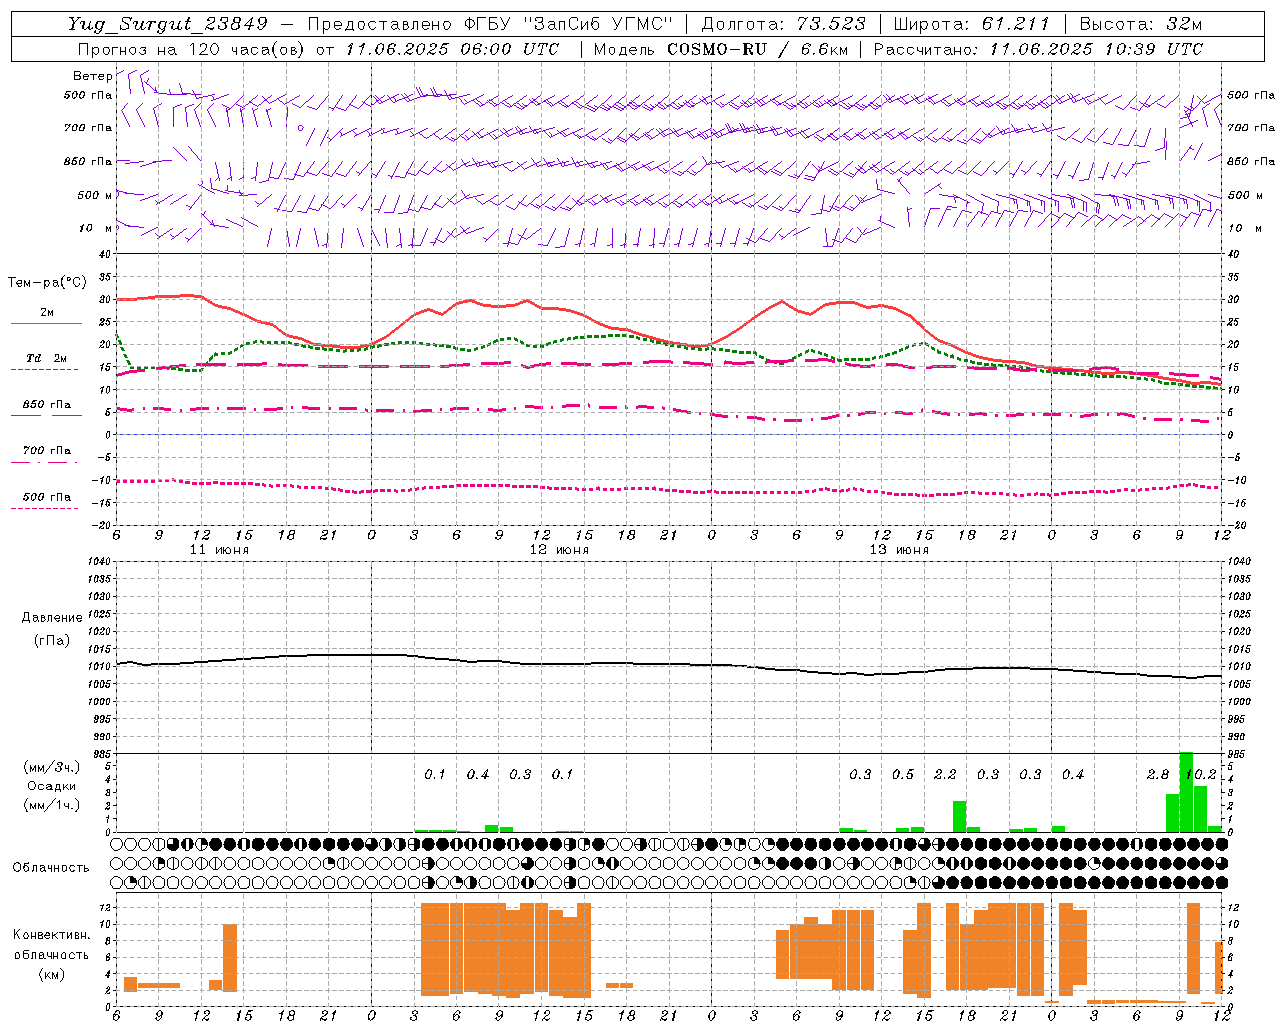Click the Модель COSMO-RU / 6.6км text
The width and height of the screenshot is (1280, 1024).
point(719,49)
